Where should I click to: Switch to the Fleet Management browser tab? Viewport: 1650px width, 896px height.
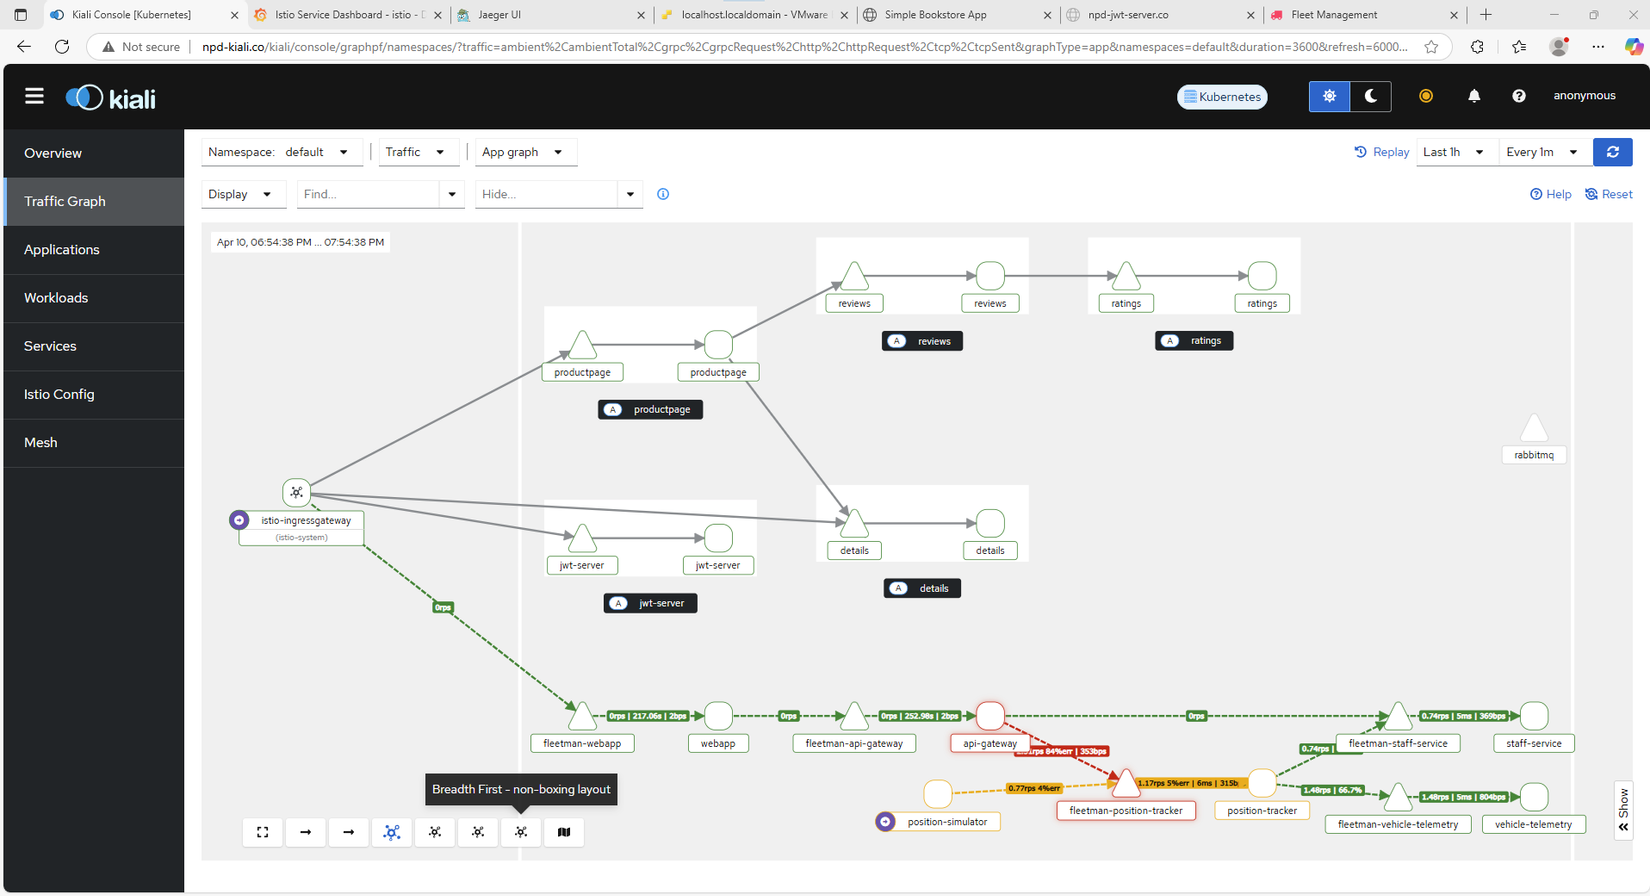(x=1364, y=15)
